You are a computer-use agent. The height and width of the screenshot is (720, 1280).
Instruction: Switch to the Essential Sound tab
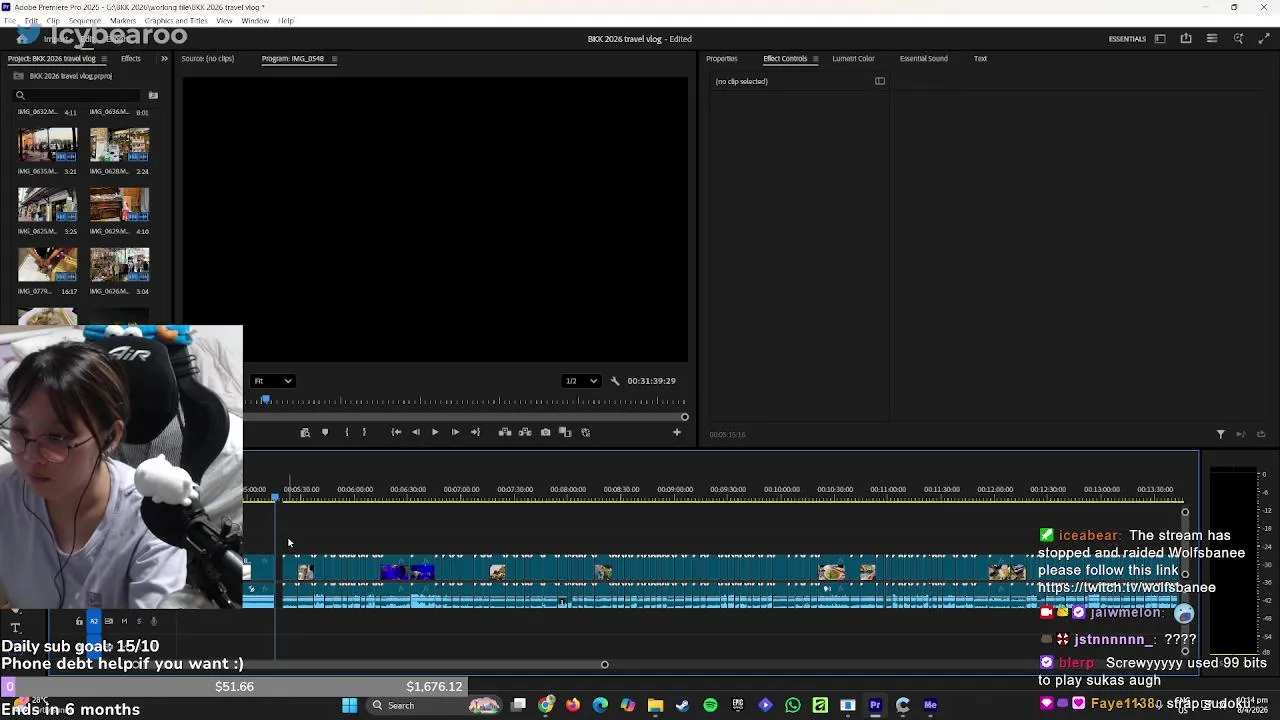(923, 59)
